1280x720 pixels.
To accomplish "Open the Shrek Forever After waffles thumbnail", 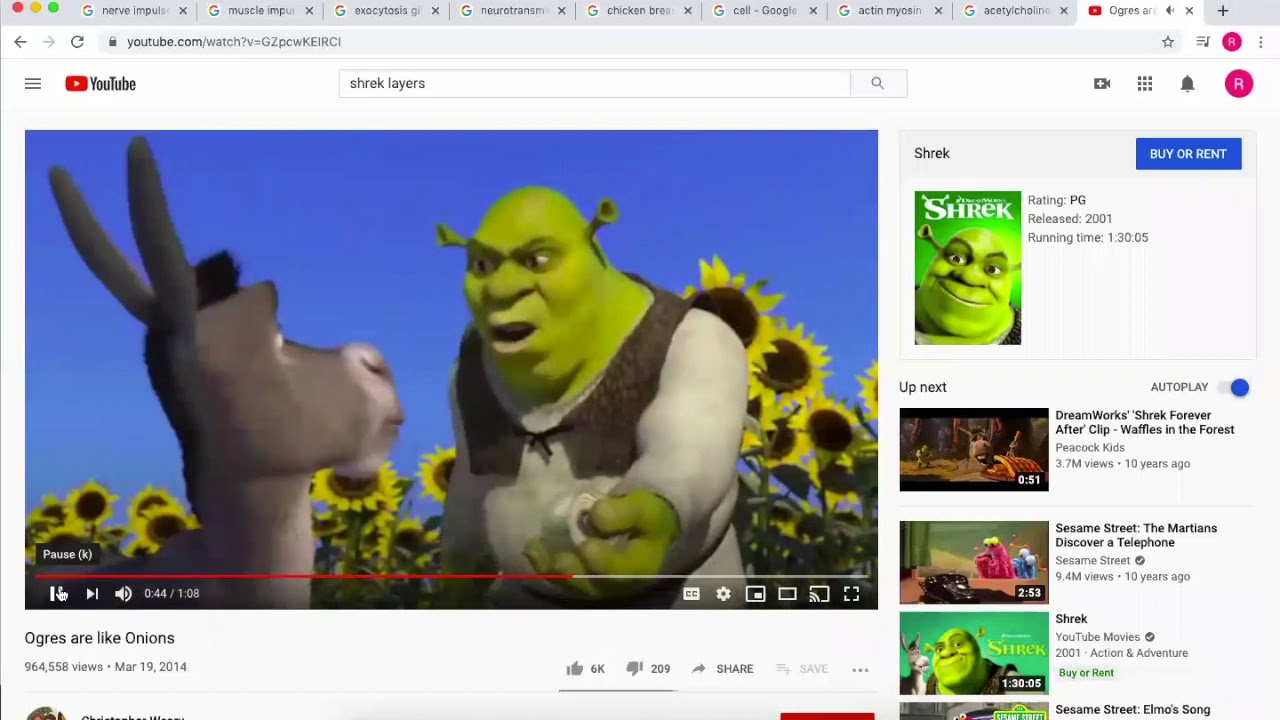I will click(x=974, y=449).
